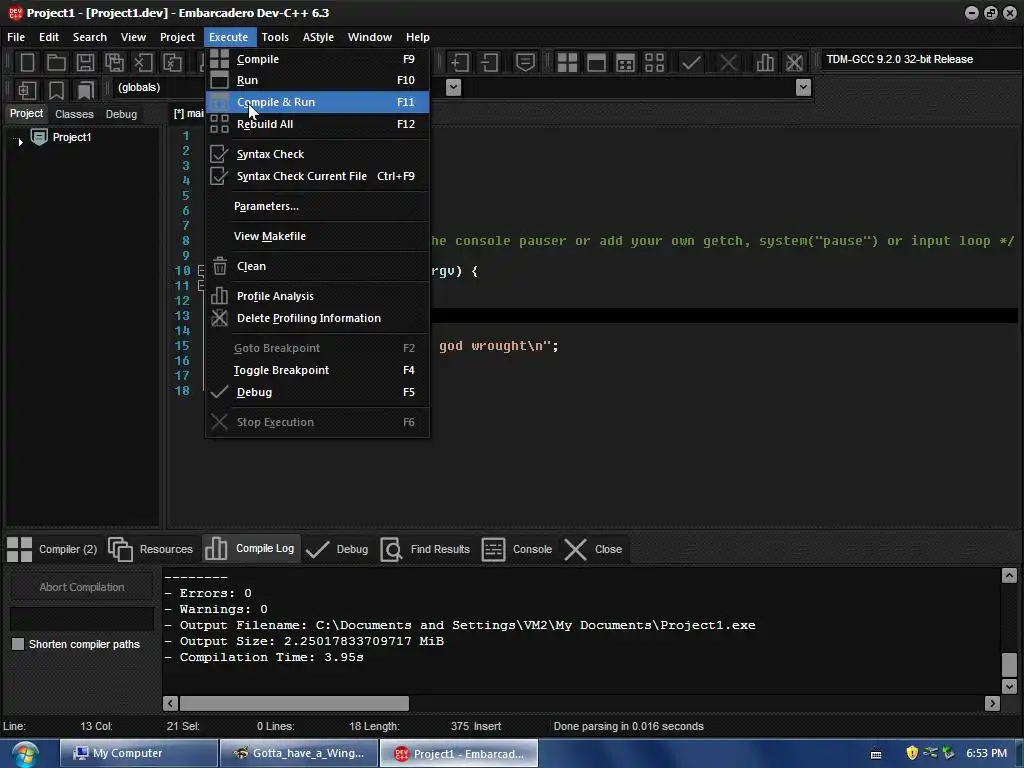This screenshot has height=768, width=1024.
Task: Open the Resources bottom tab
Action: coord(150,549)
